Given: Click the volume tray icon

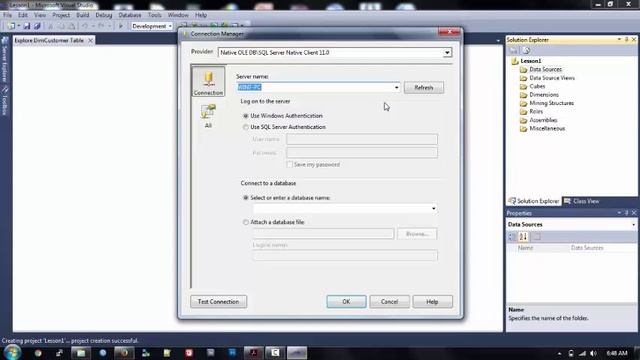Looking at the screenshot, I should (x=593, y=353).
